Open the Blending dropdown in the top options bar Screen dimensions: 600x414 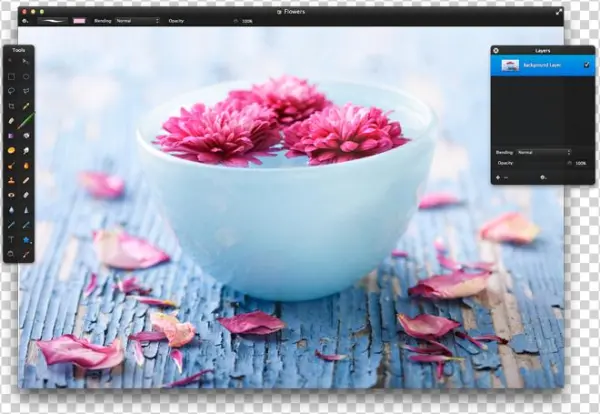coord(137,20)
